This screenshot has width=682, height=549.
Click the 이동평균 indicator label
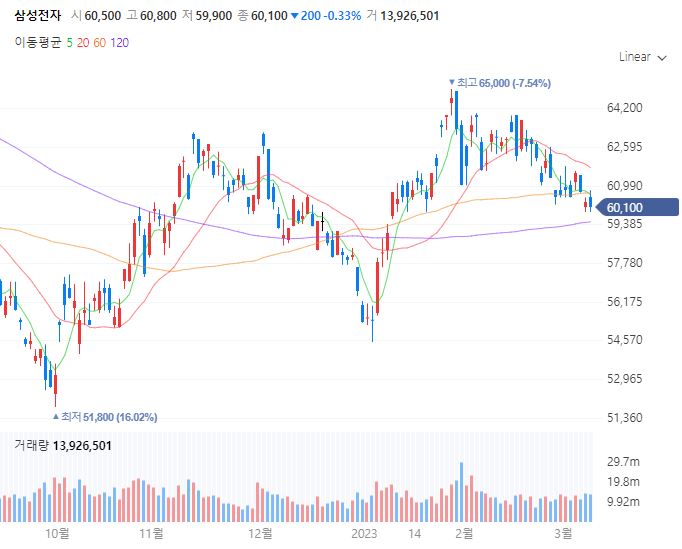pyautogui.click(x=38, y=42)
